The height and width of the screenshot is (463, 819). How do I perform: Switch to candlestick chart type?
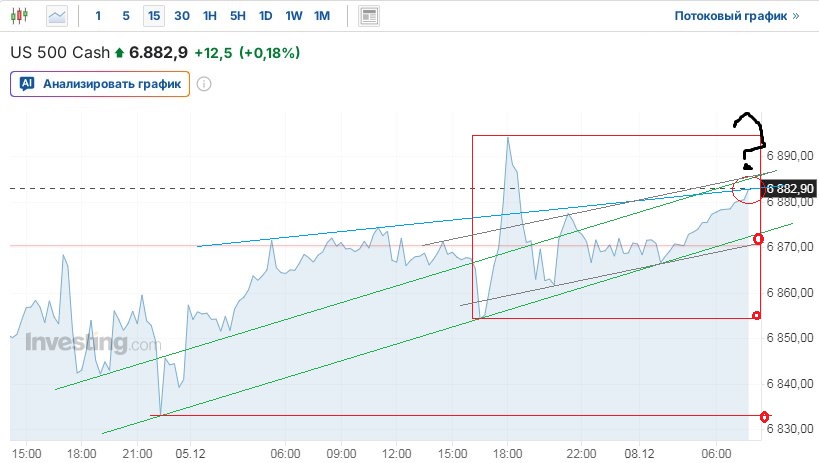(x=23, y=16)
